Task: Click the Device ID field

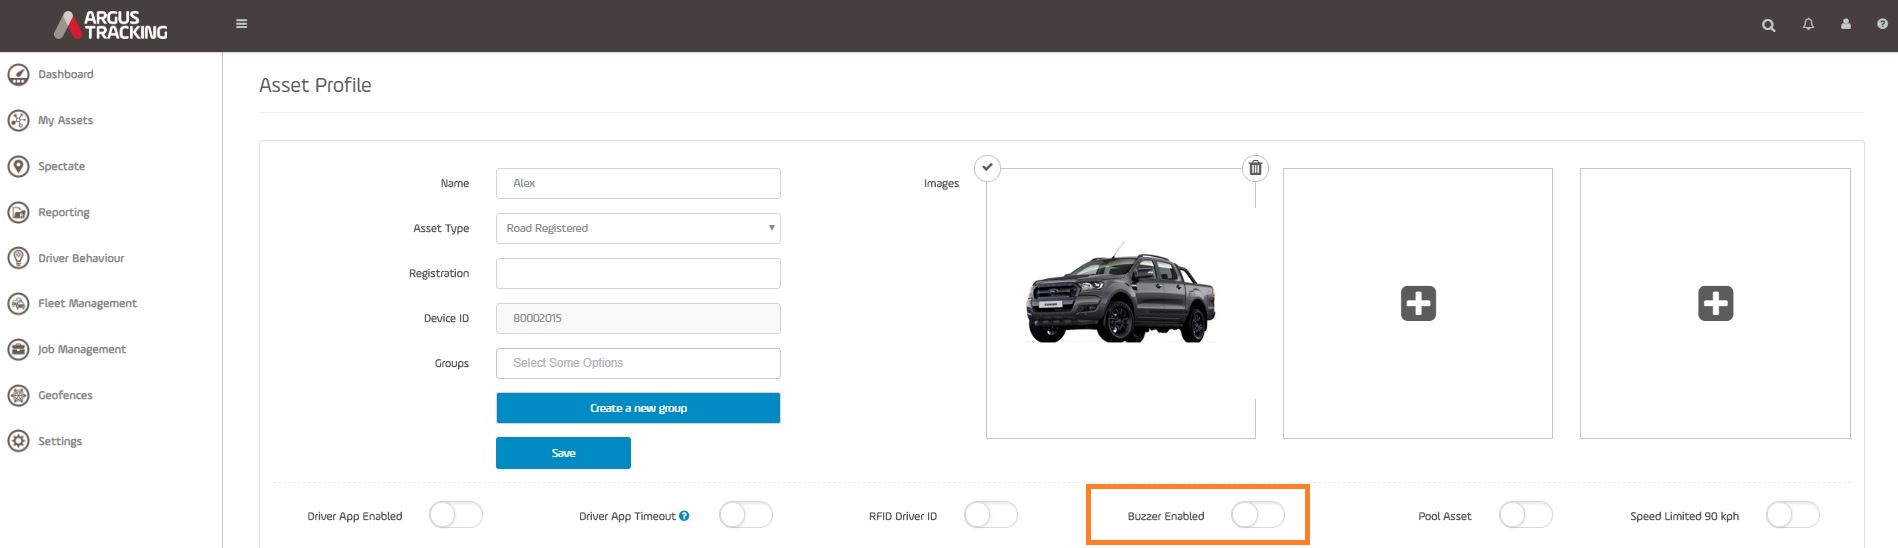Action: tap(638, 318)
